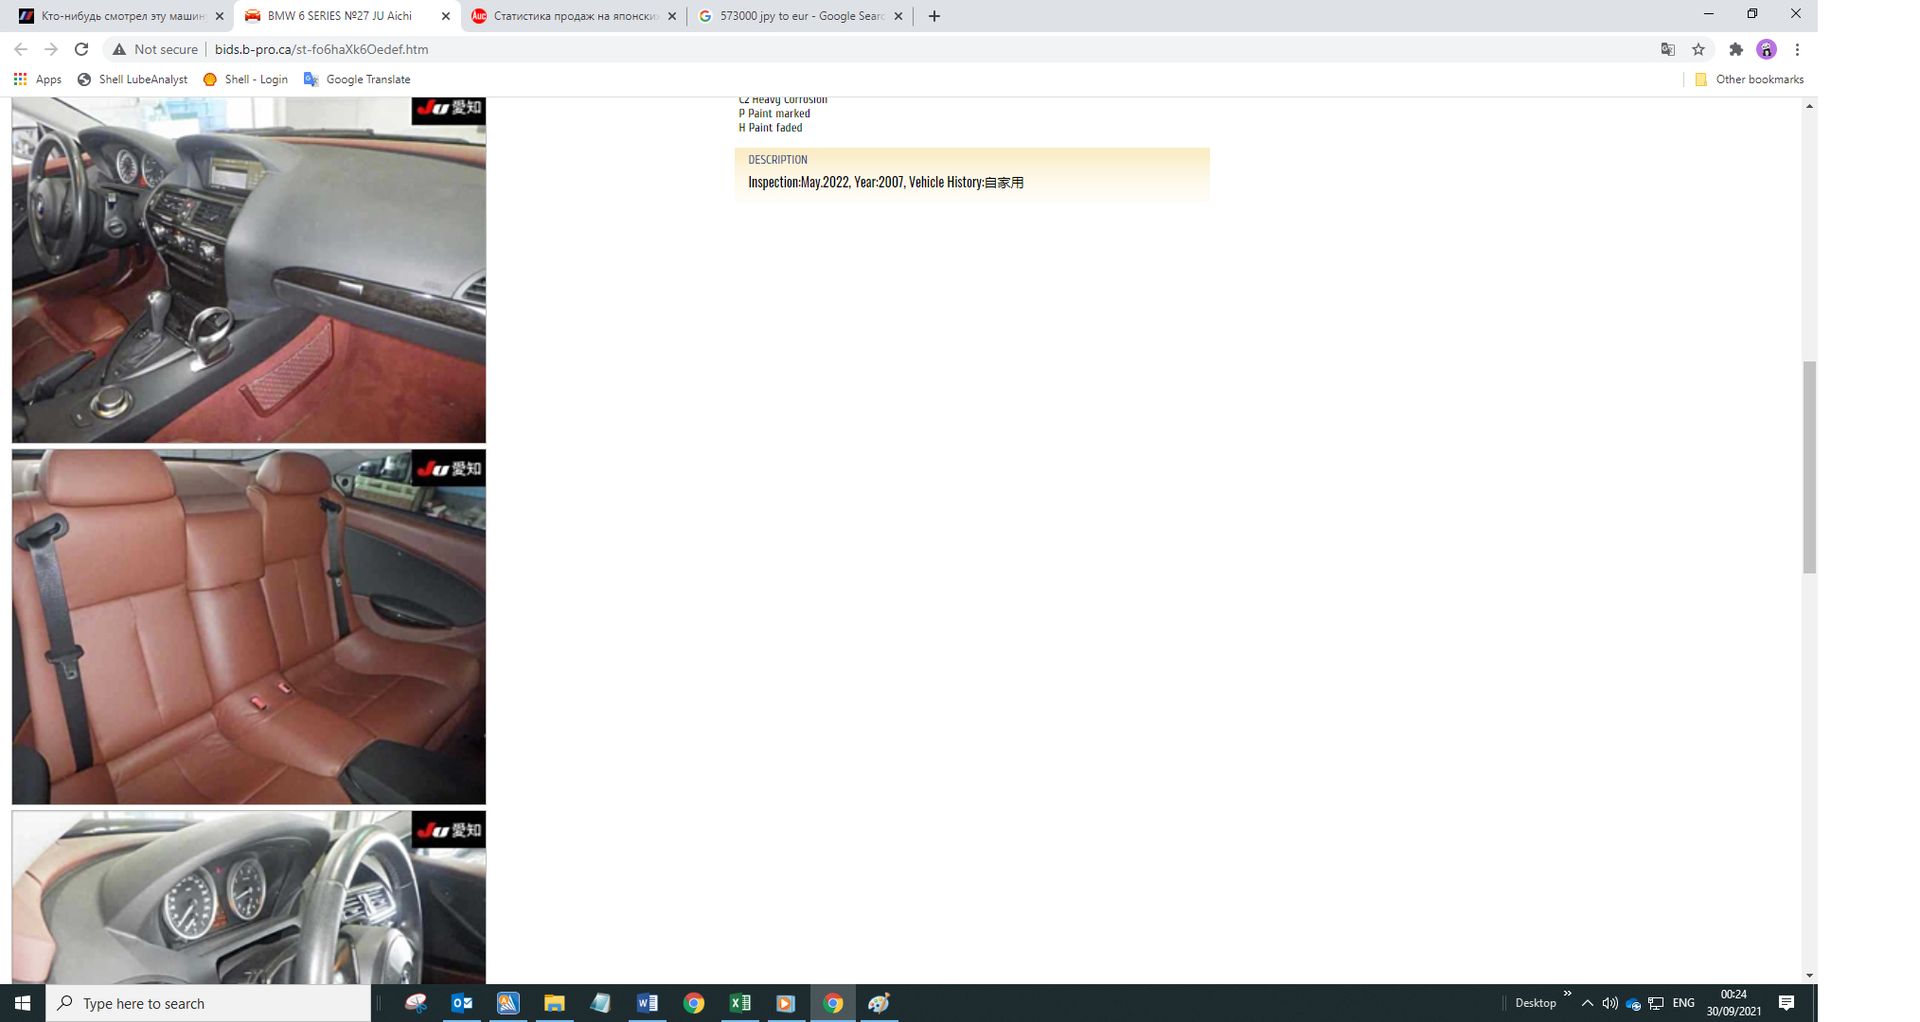Click the bookmark star icon
This screenshot has height=1022, width=1920.
click(1698, 49)
